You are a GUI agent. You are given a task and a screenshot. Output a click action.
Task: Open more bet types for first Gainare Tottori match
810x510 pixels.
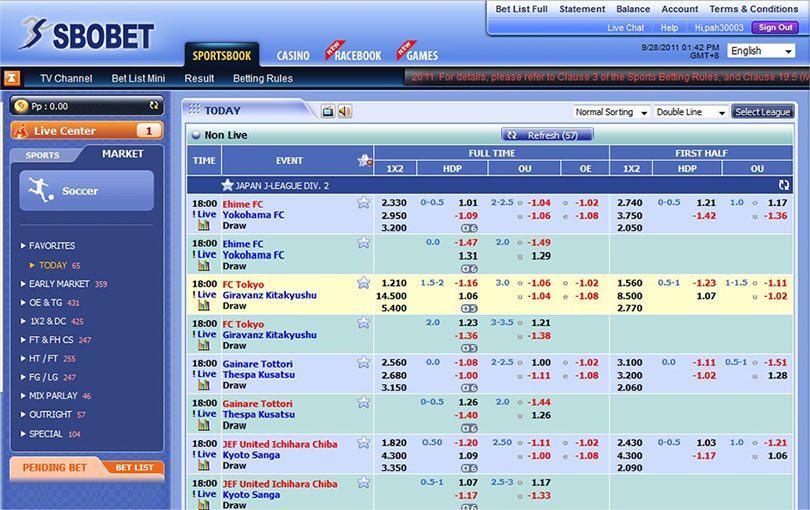click(469, 388)
